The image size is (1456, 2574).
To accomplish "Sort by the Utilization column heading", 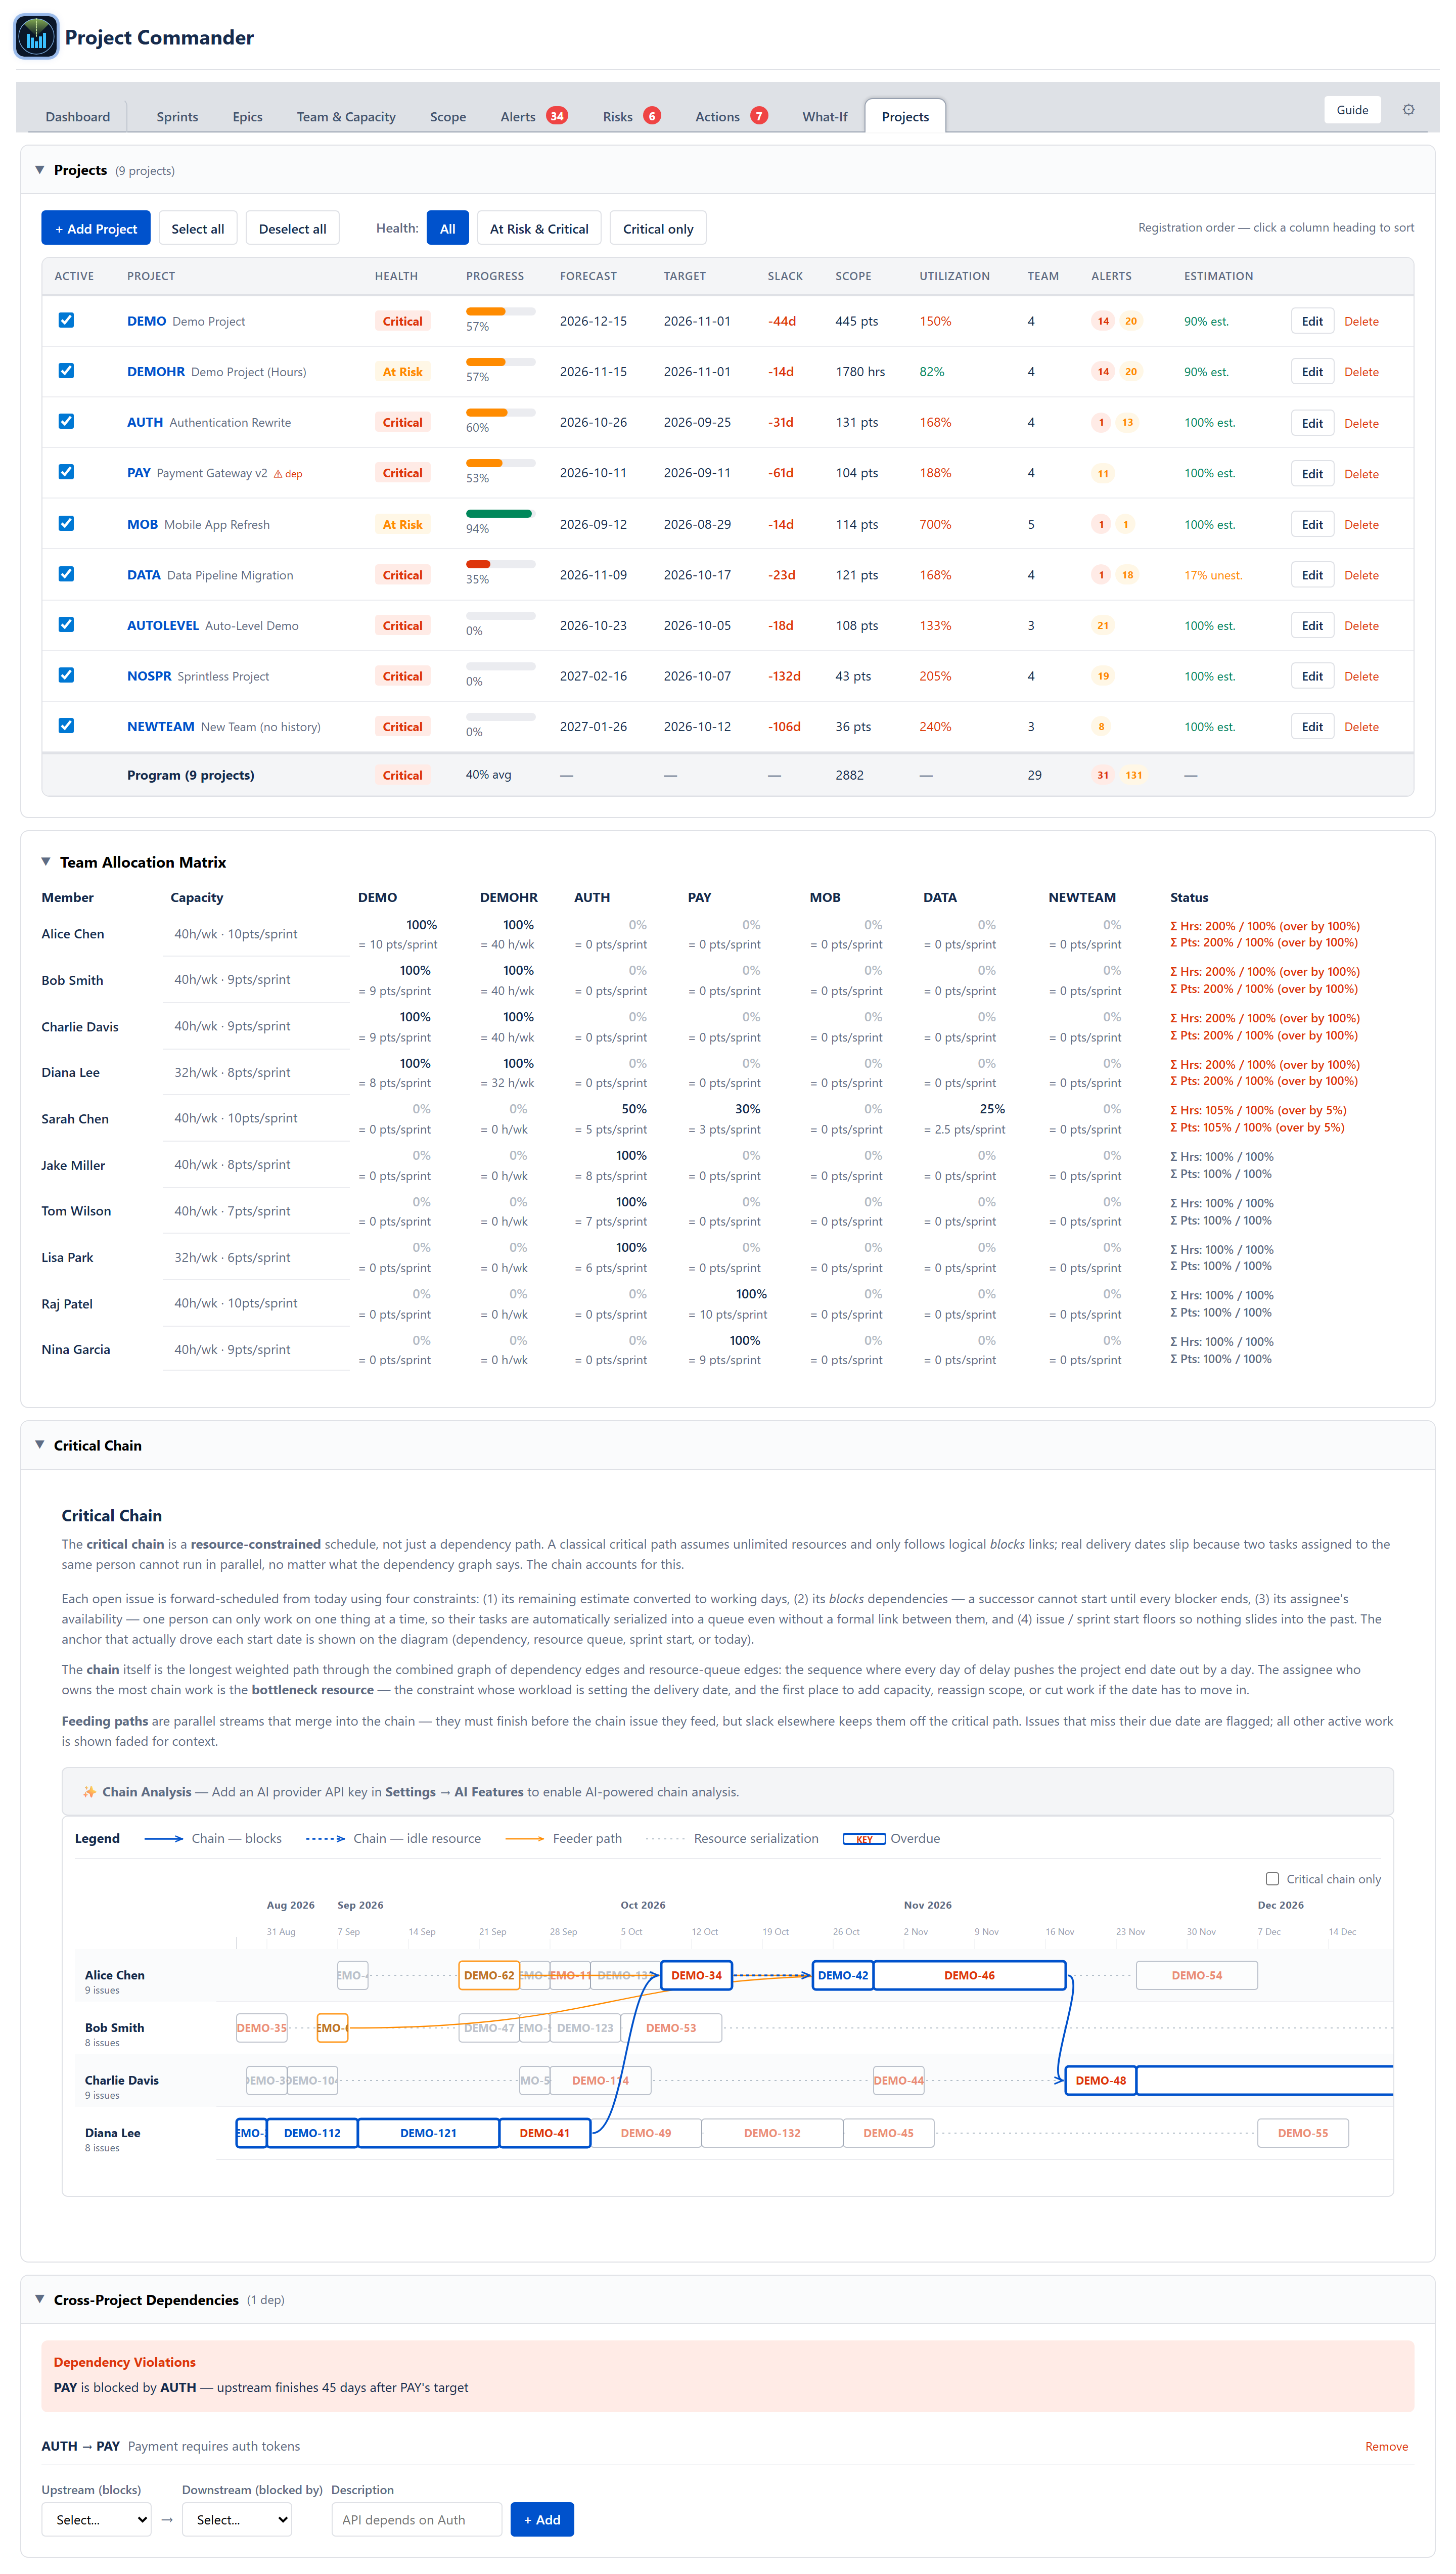I will click(954, 276).
